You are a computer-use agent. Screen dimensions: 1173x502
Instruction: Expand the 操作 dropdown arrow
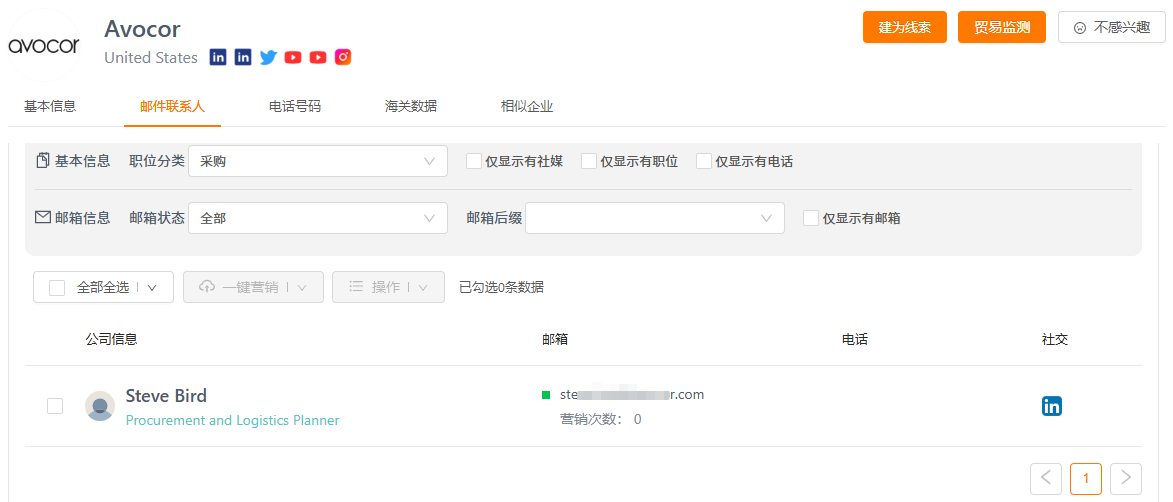coord(423,287)
